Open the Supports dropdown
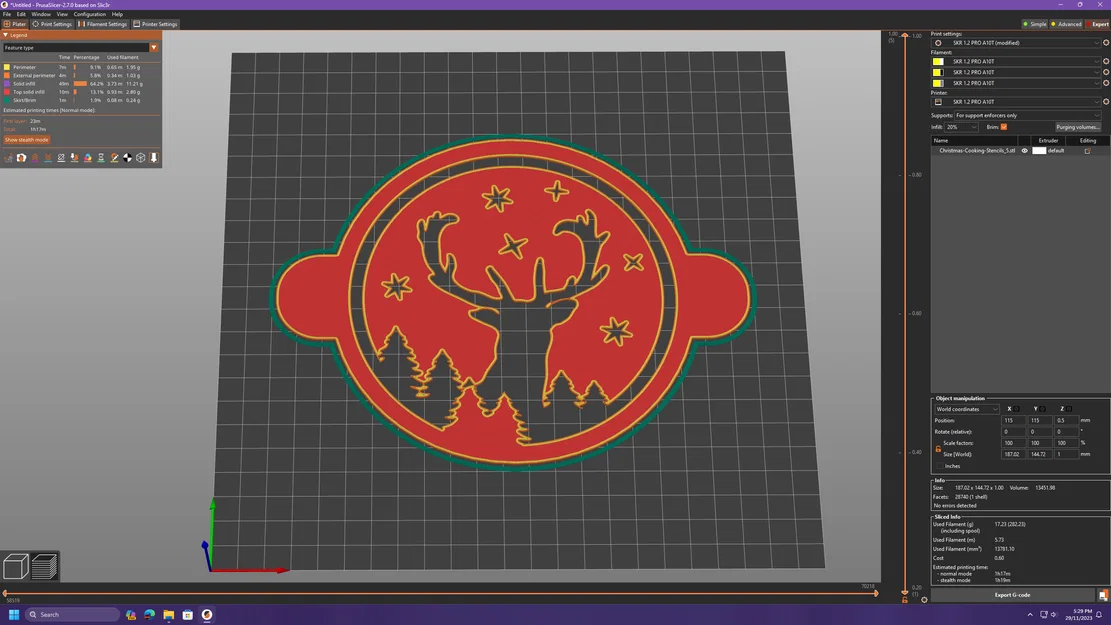 pos(1027,116)
